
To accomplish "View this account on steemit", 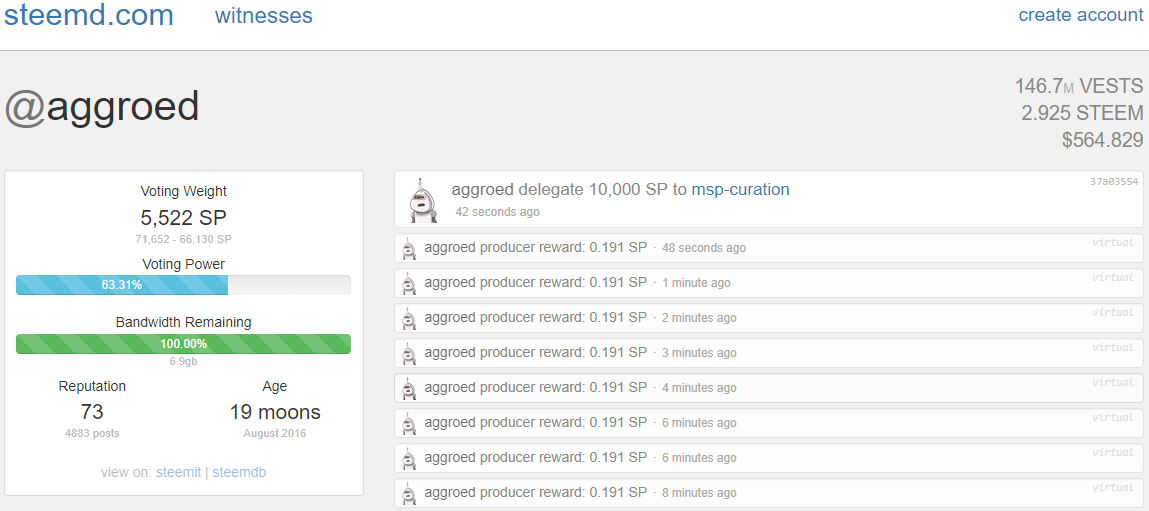I will click(x=178, y=473).
